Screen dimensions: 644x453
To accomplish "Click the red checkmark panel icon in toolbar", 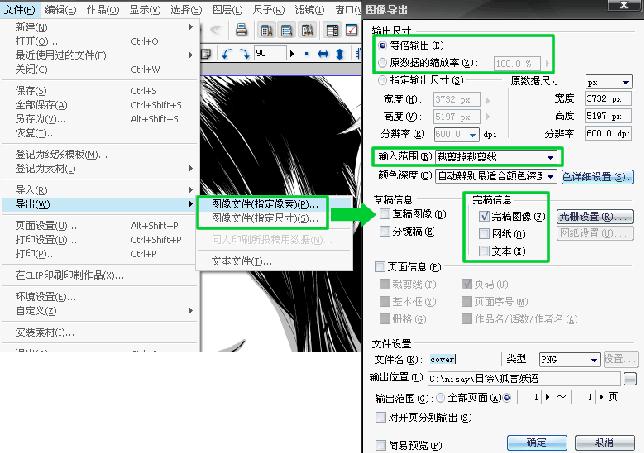I will [x=352, y=30].
